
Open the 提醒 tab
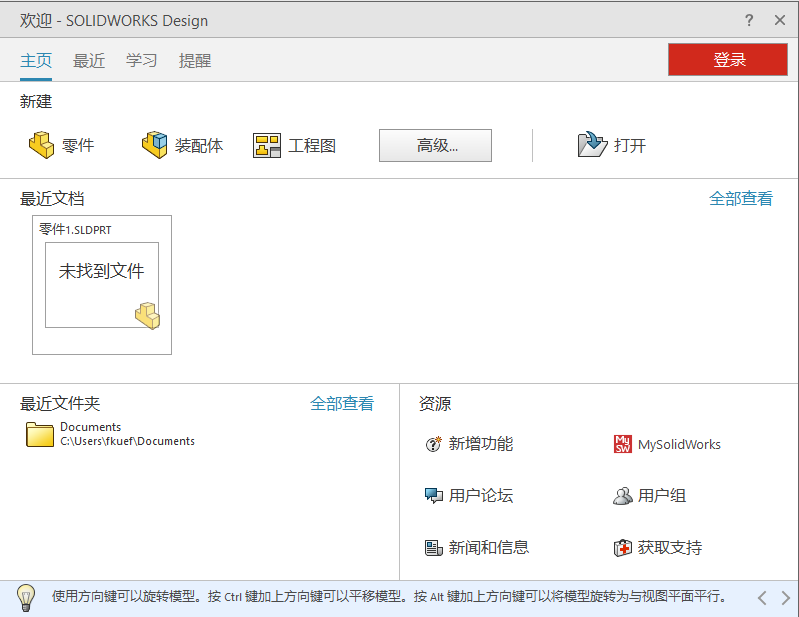click(195, 61)
